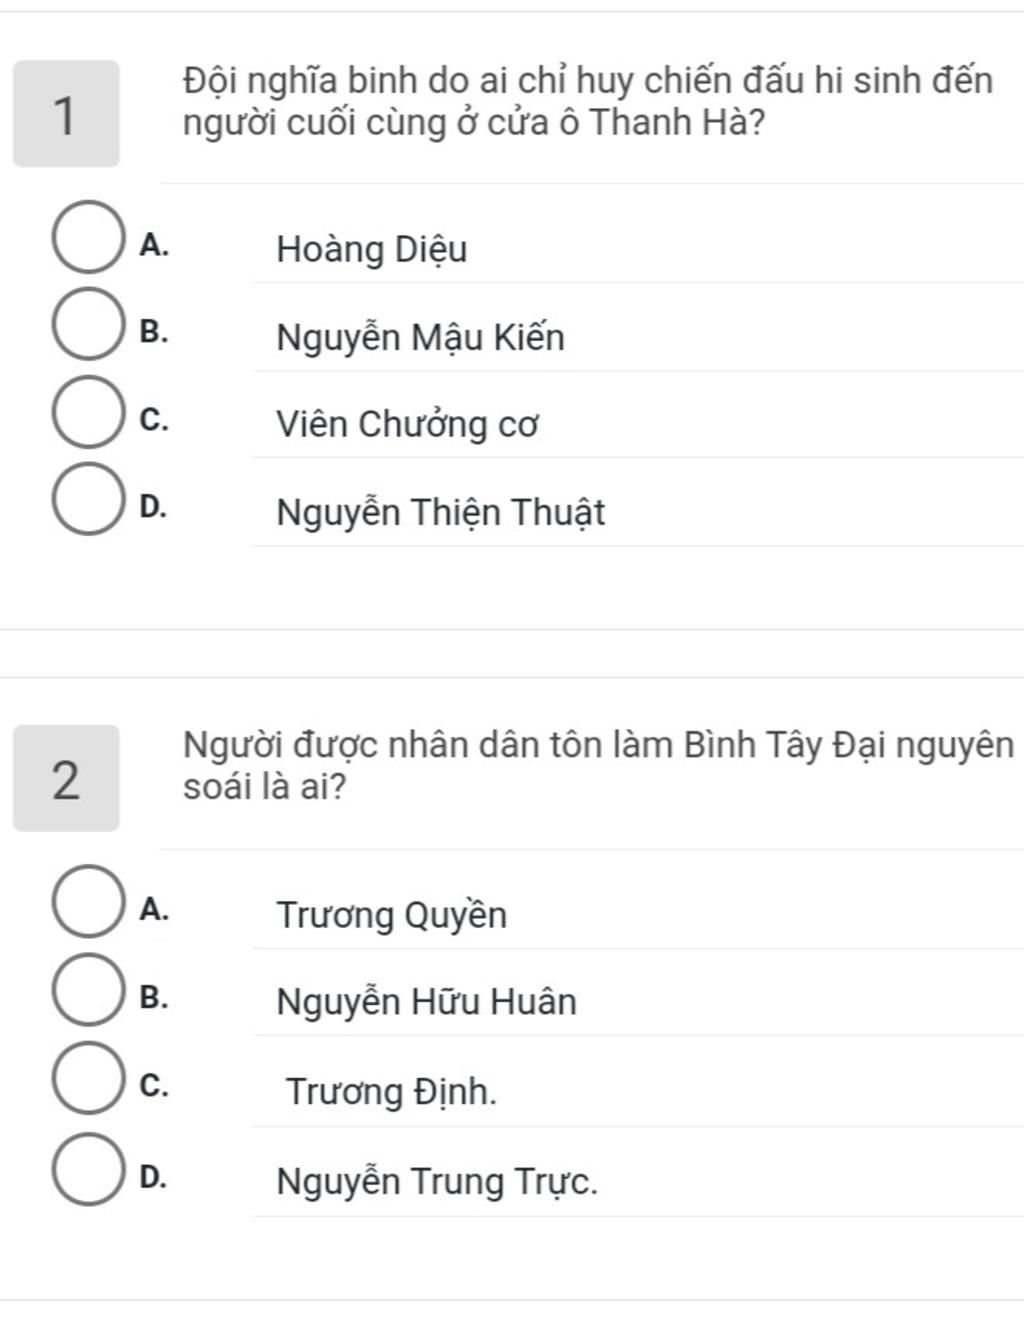Pick radio option D Nguyễn Thiện Thuật
Screen dimensions: 1024x1321
point(87,500)
